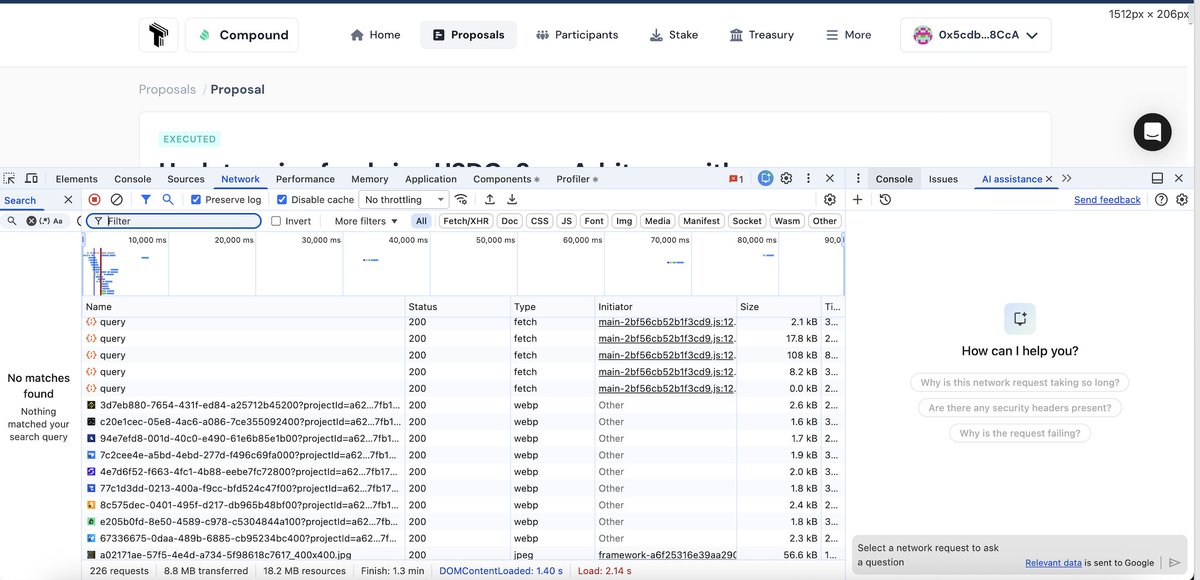Toggle drawer dock position icon
The width and height of the screenshot is (1200, 580).
pyautogui.click(x=1157, y=179)
